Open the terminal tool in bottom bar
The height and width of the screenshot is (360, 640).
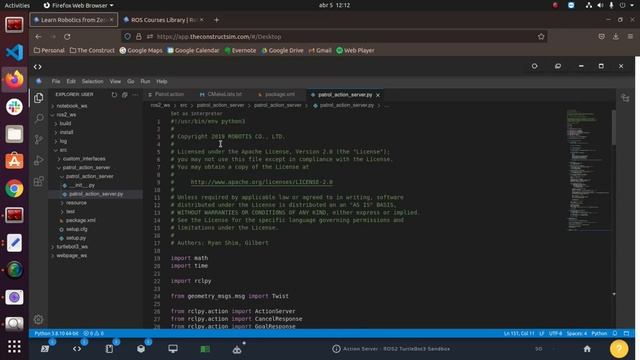pos(45,349)
